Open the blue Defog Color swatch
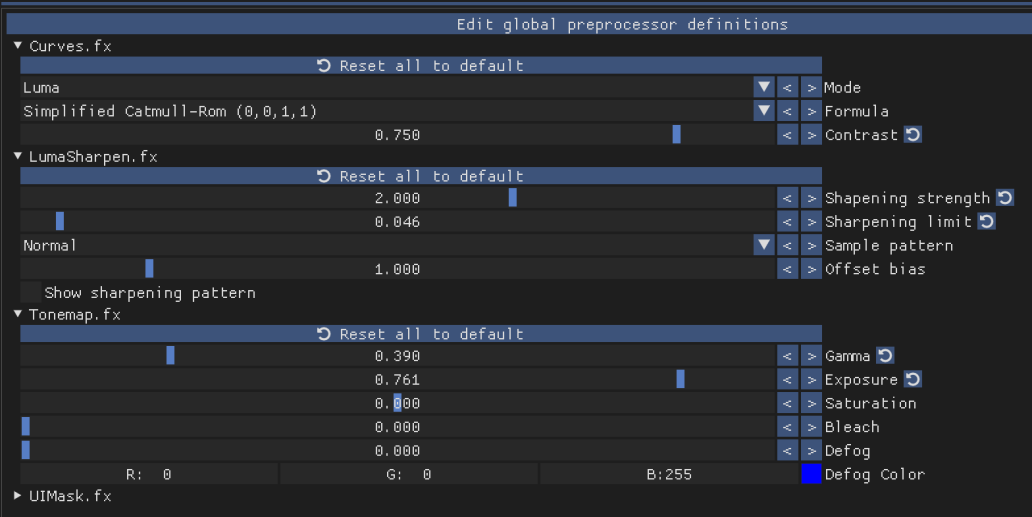Image resolution: width=1032 pixels, height=517 pixels. pos(811,474)
